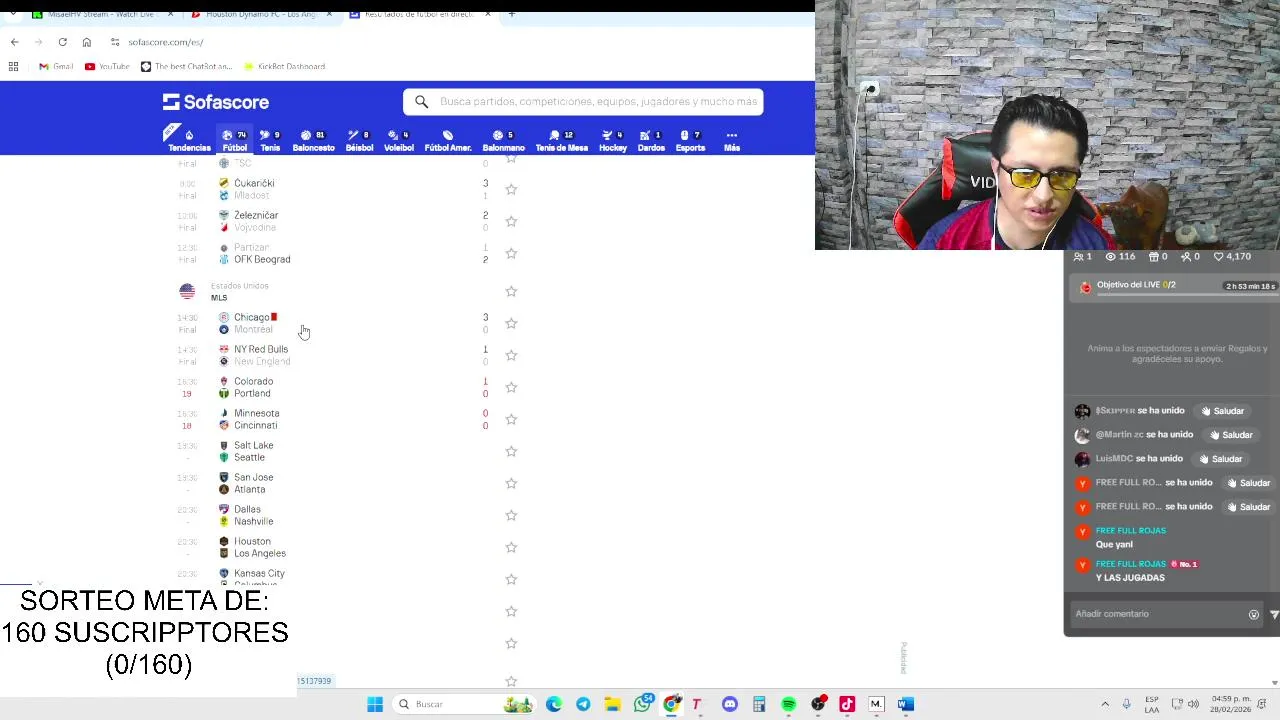Open the emoji picker in comment box
The image size is (1280, 720).
click(1254, 614)
